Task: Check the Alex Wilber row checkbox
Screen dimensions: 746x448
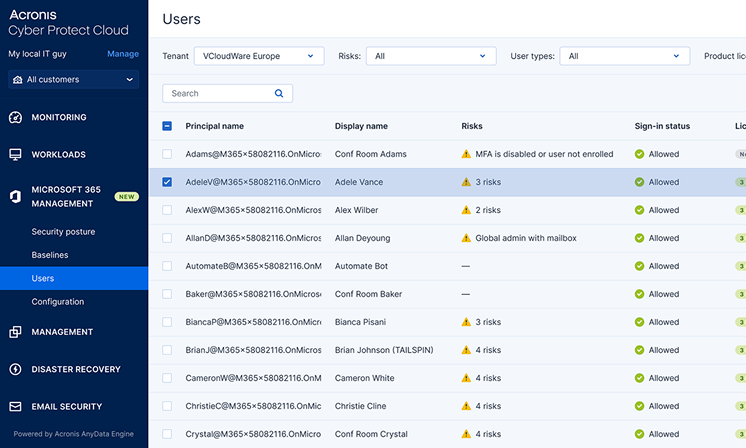Action: (167, 210)
